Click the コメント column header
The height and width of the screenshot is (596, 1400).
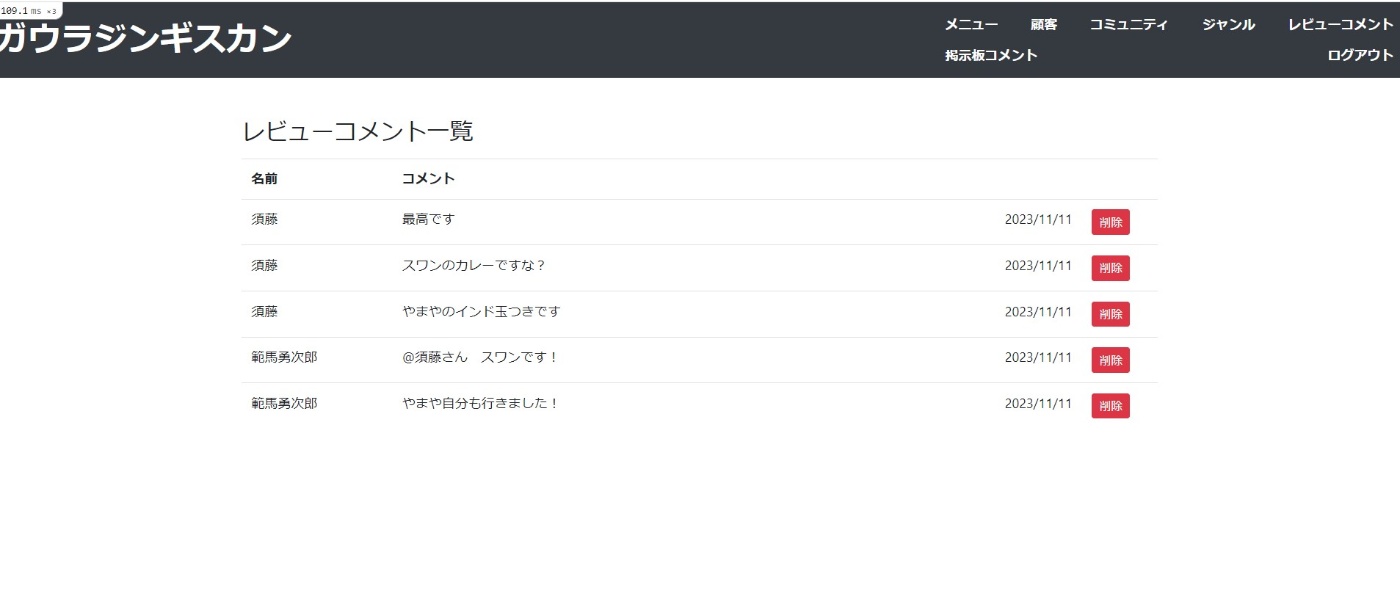coord(428,179)
